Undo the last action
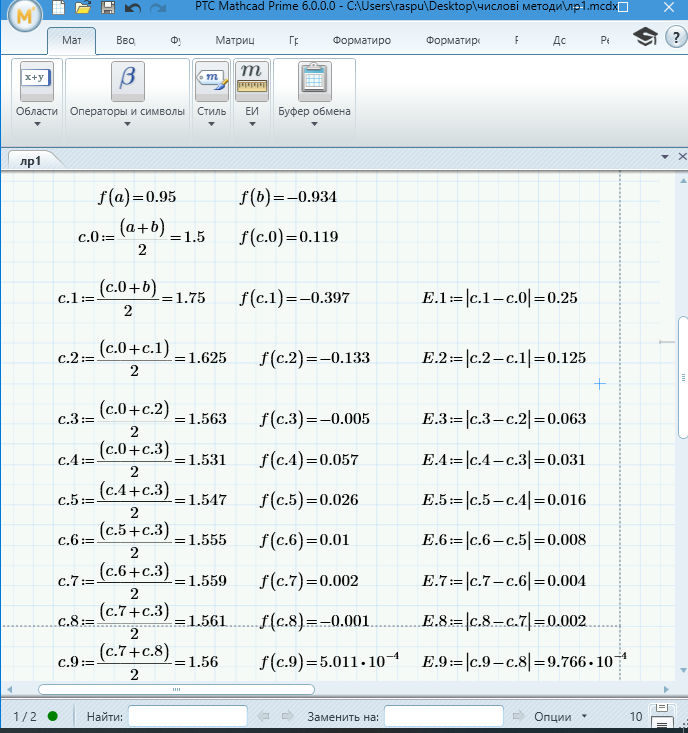This screenshot has width=688, height=733. 133,8
